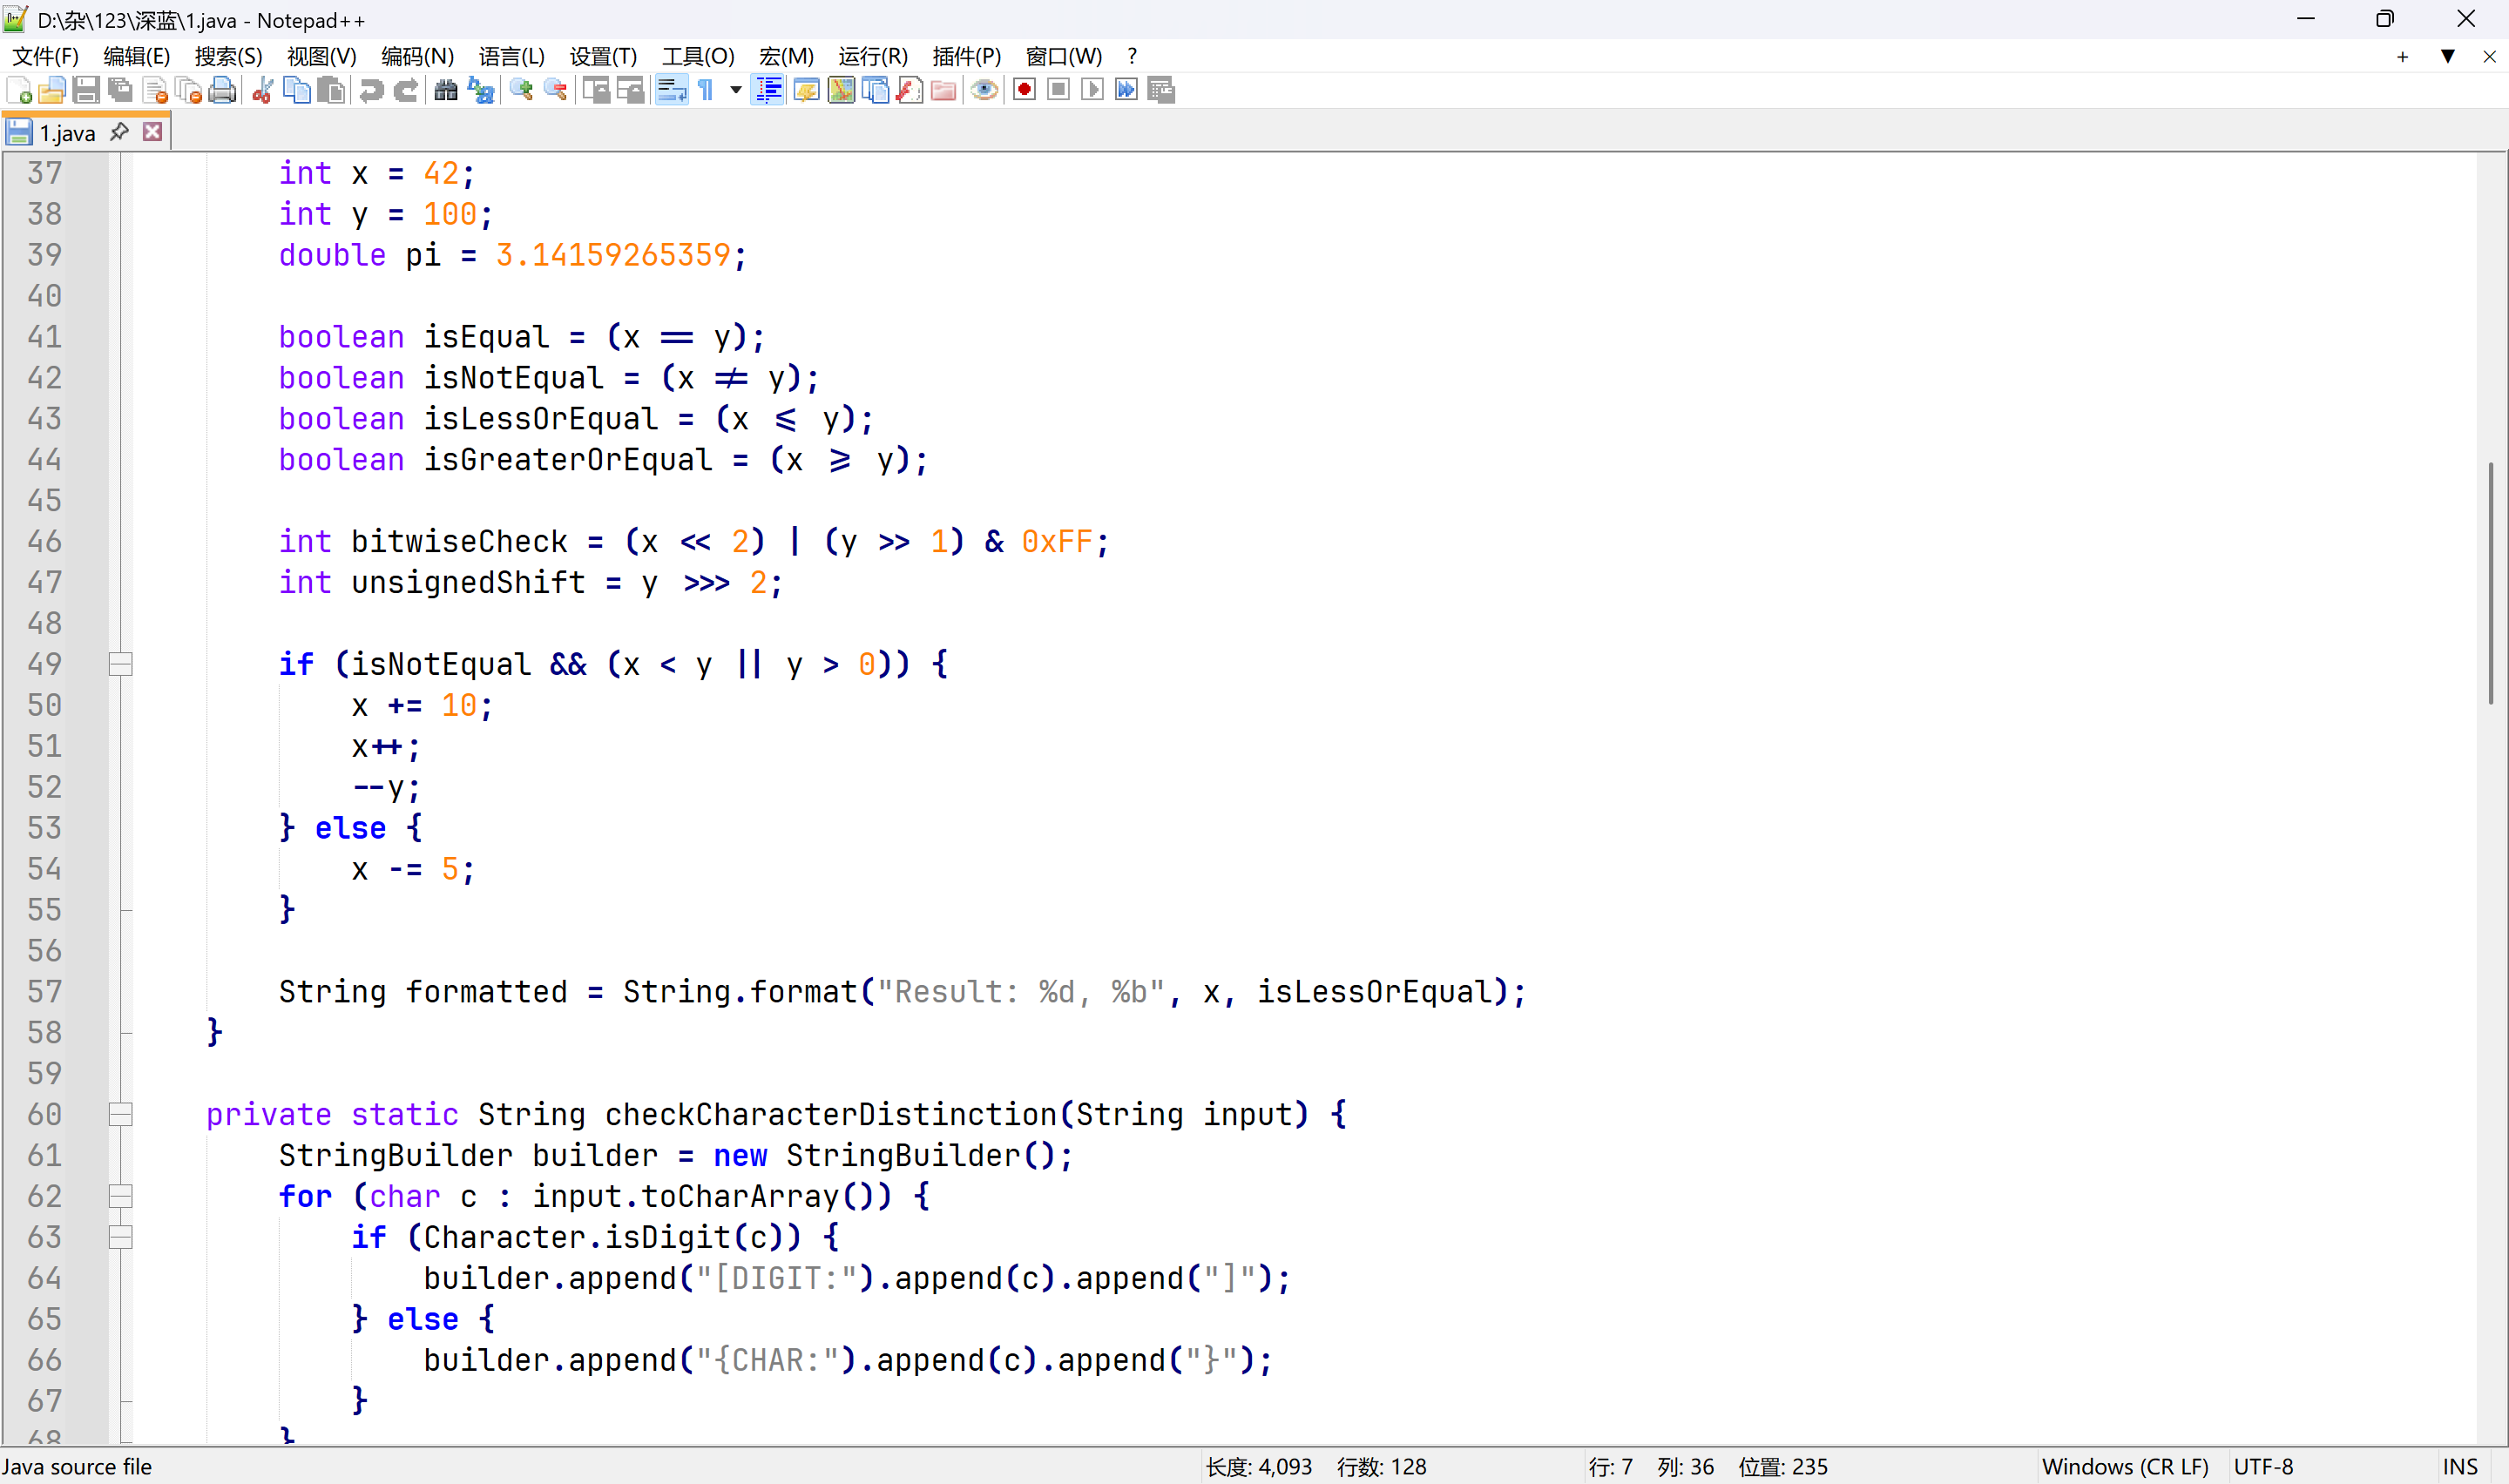Click the Undo arrow icon
The width and height of the screenshot is (2509, 1484).
(x=371, y=91)
